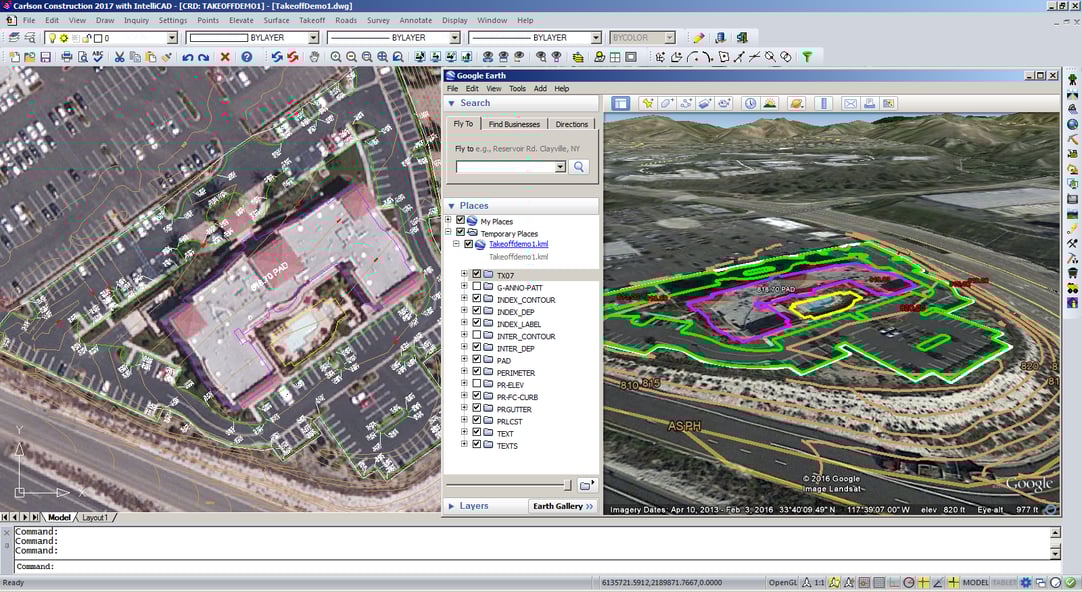This screenshot has height=592, width=1082.
Task: Check the PR-ELEV layer checkbox
Action: 477,383
